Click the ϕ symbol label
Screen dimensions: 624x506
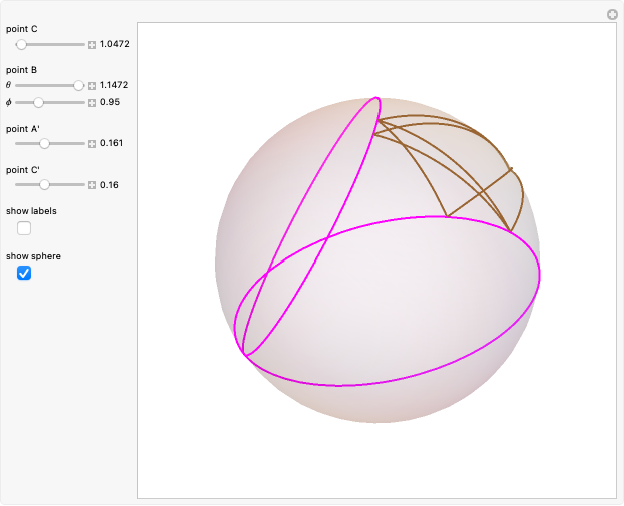pos(8,103)
